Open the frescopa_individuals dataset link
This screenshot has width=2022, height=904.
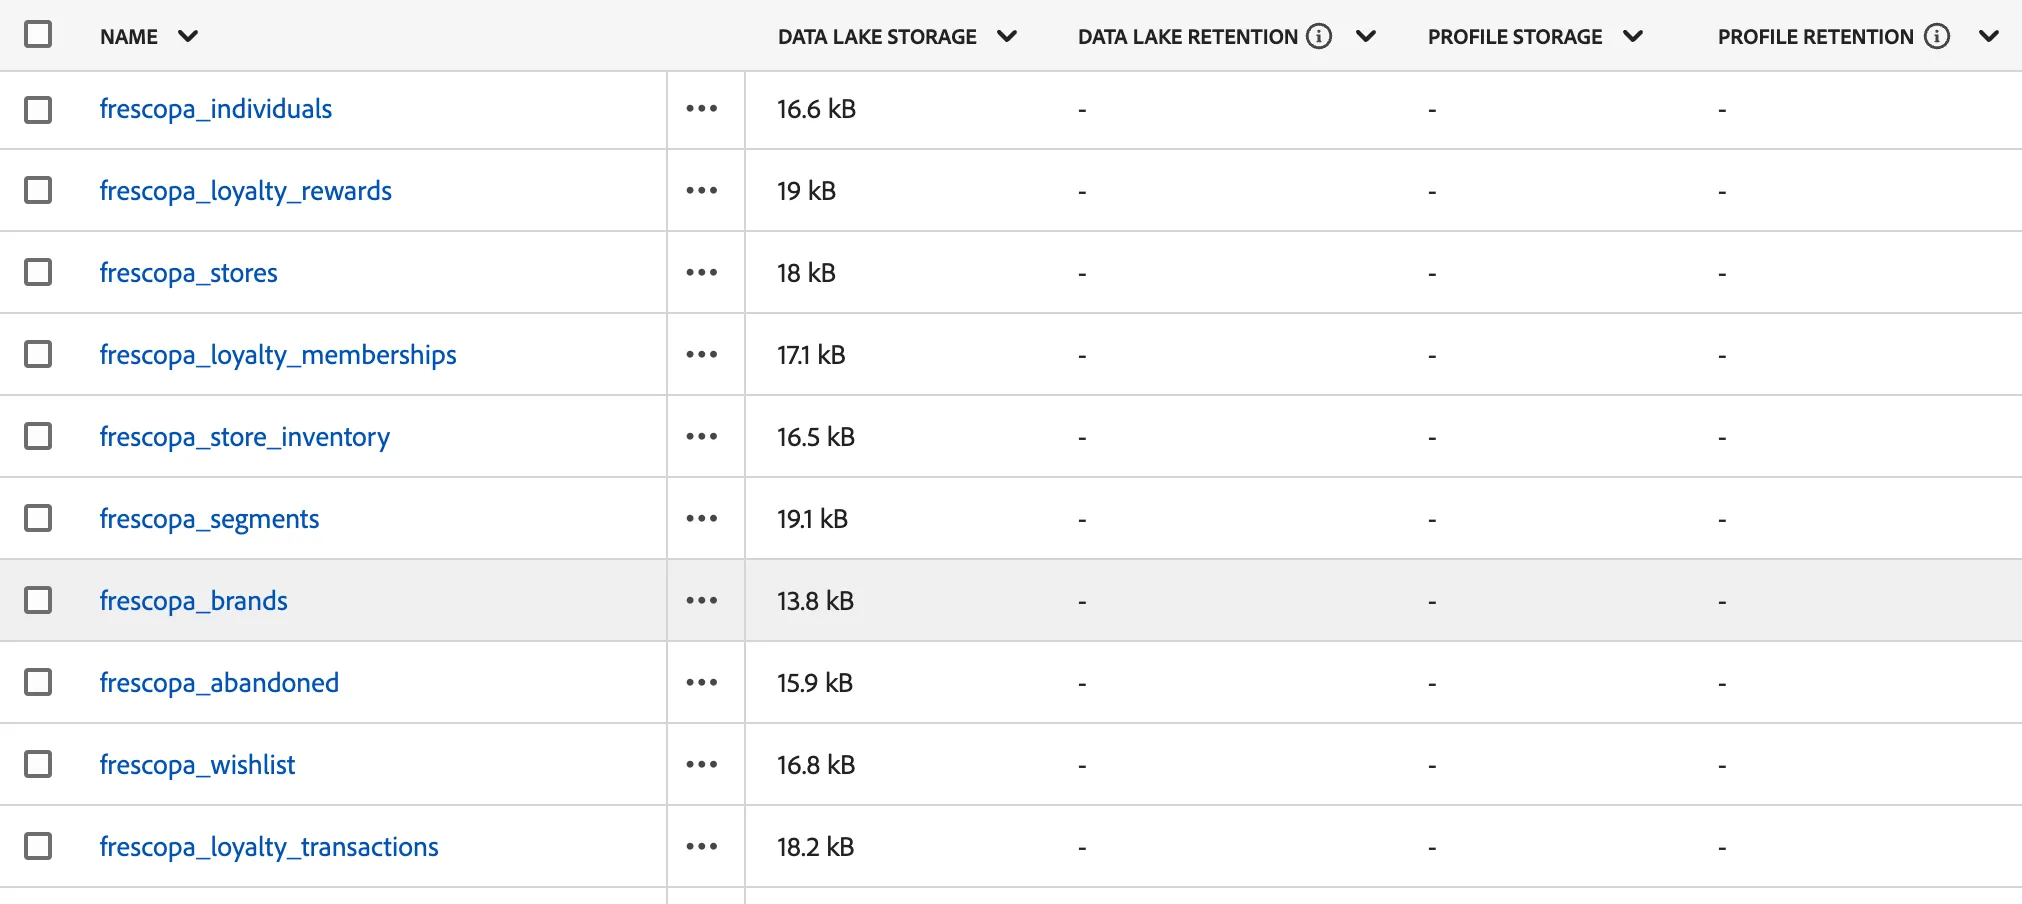[216, 109]
